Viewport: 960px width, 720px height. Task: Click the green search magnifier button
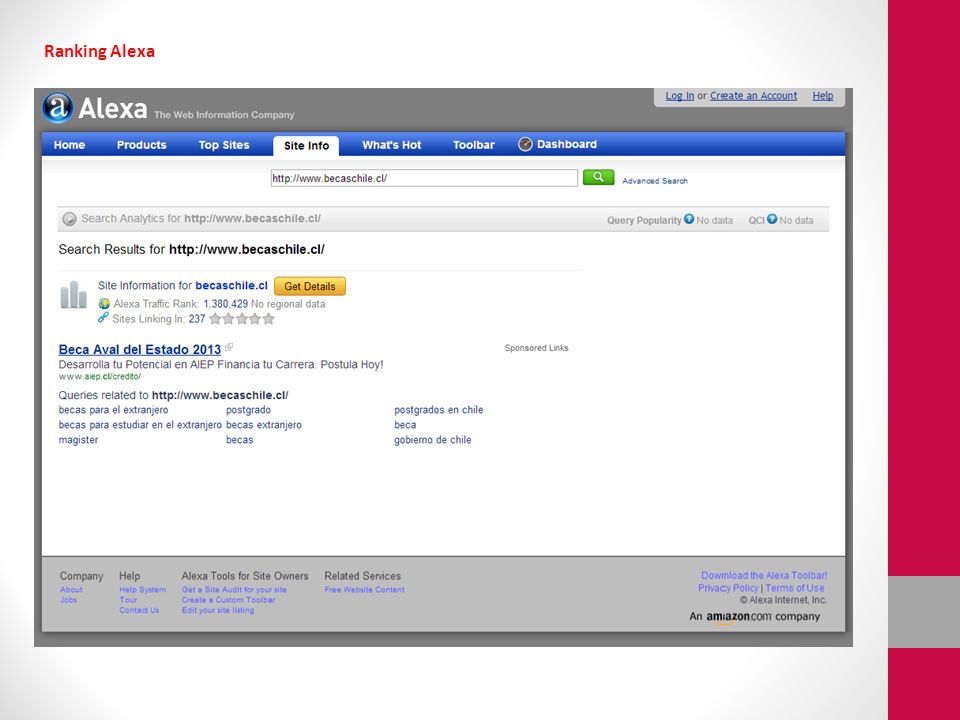tap(598, 178)
